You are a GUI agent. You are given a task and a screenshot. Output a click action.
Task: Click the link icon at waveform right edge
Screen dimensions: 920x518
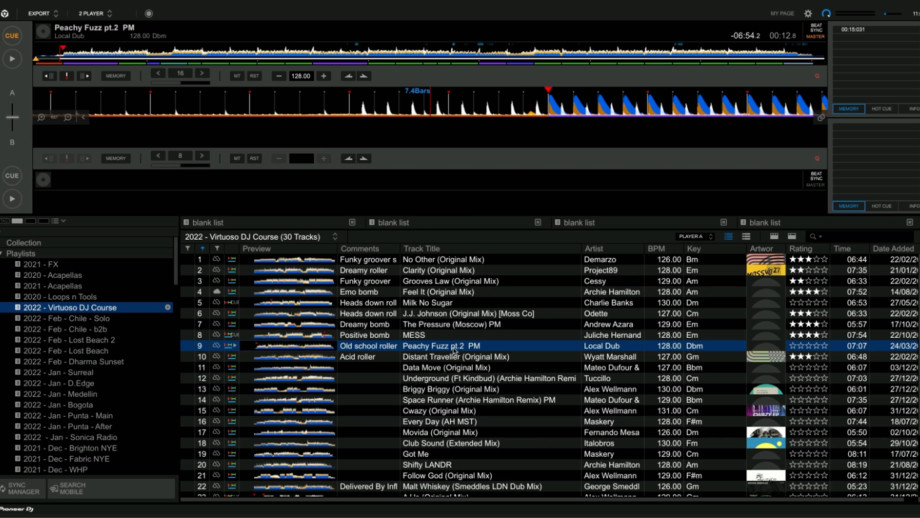click(821, 118)
